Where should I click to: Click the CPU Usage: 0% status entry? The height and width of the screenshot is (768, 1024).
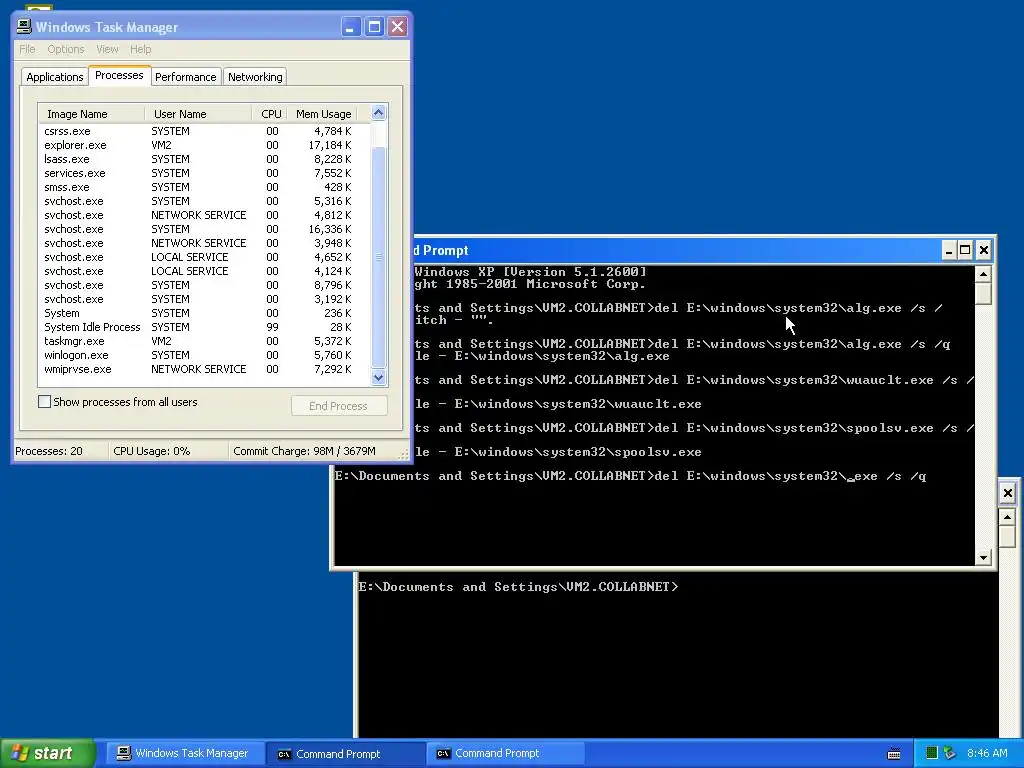(168, 451)
